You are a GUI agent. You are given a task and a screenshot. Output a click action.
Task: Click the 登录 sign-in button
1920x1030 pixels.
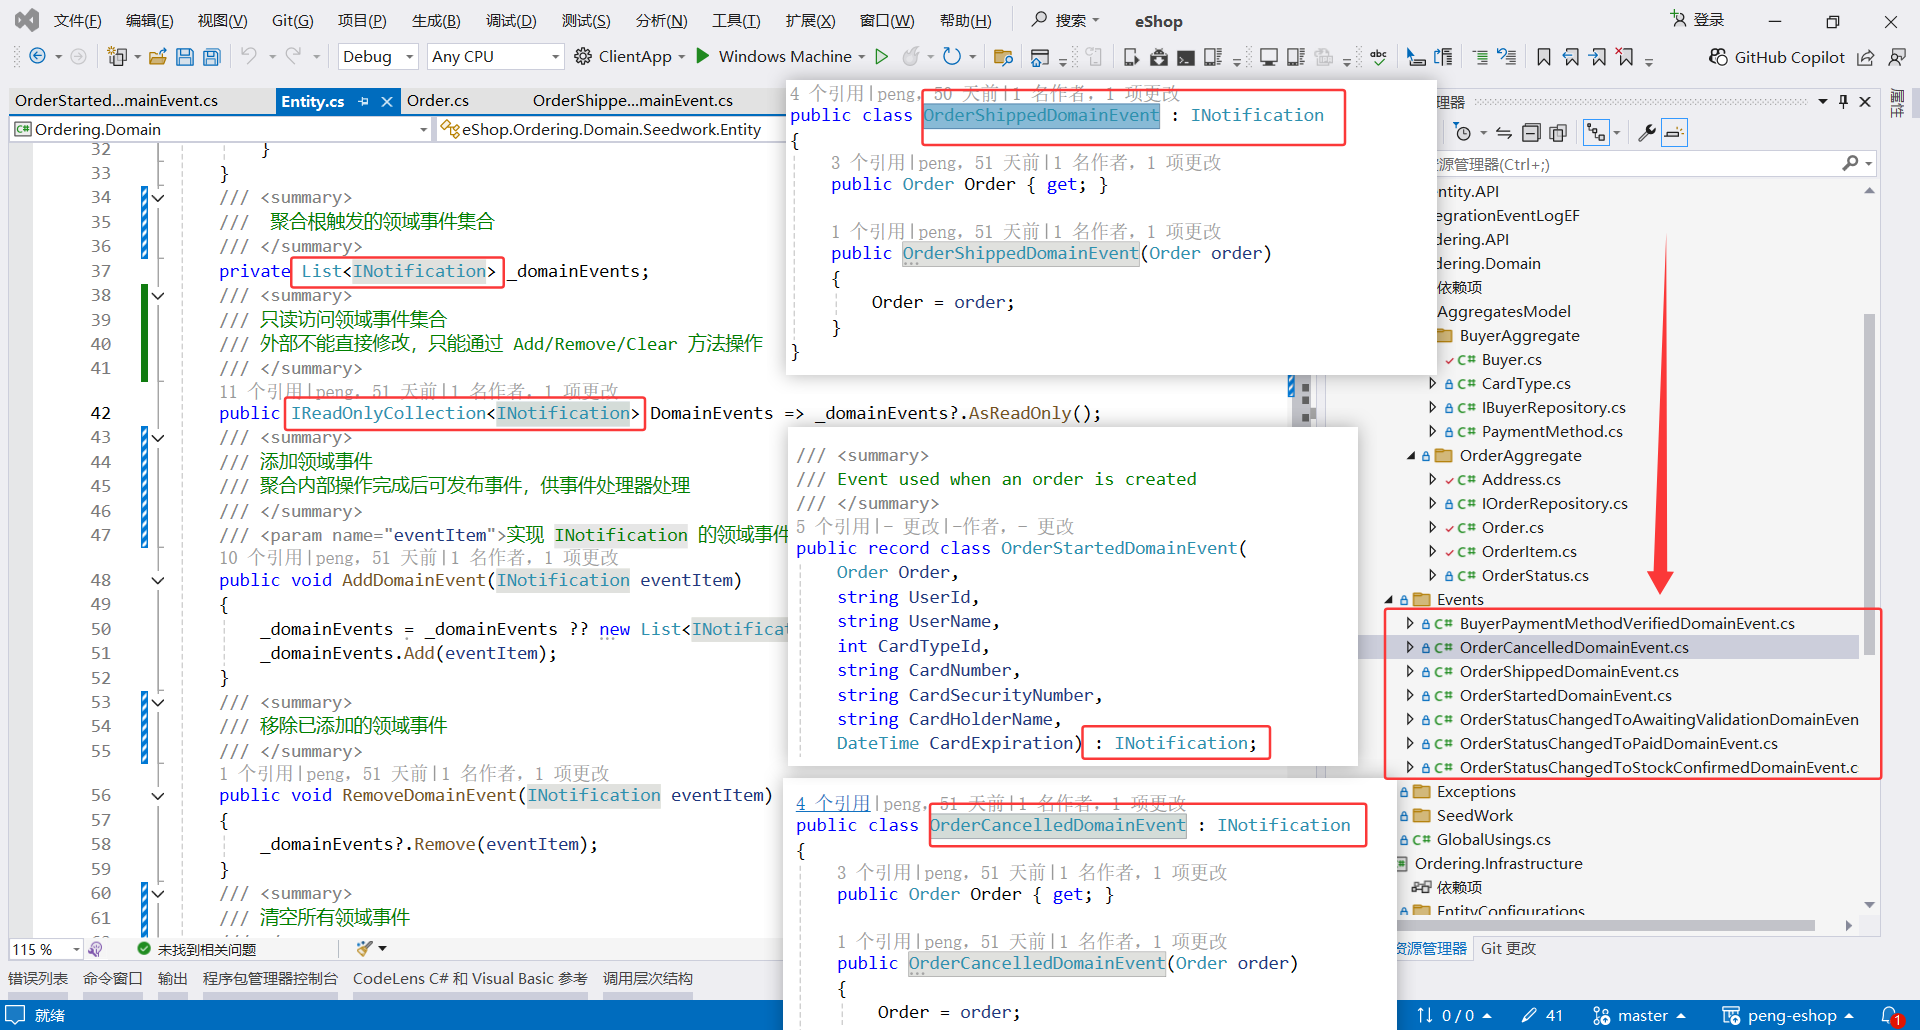click(1698, 20)
